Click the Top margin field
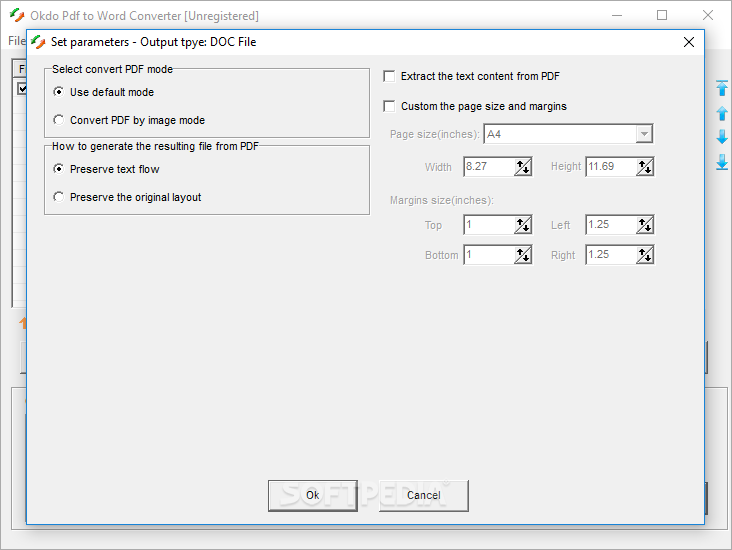The width and height of the screenshot is (732, 550). (x=489, y=225)
